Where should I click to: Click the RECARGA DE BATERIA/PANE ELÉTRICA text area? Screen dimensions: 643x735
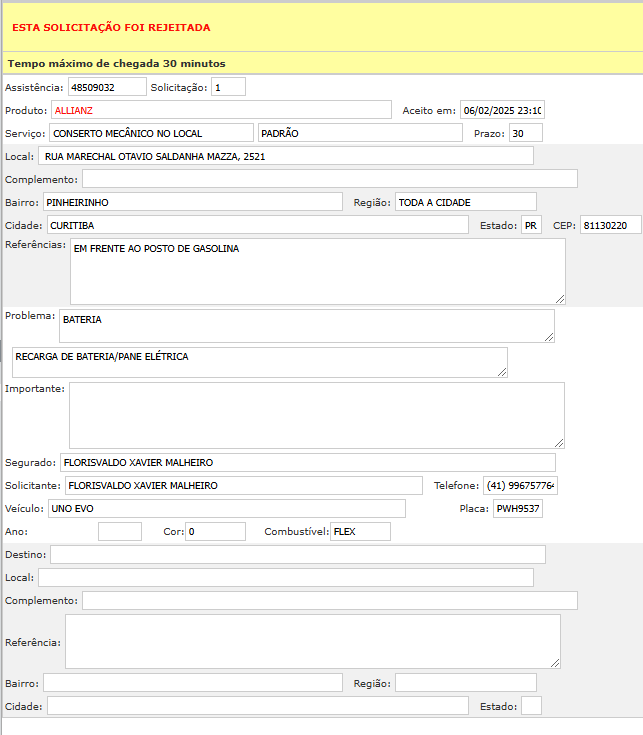tap(259, 362)
